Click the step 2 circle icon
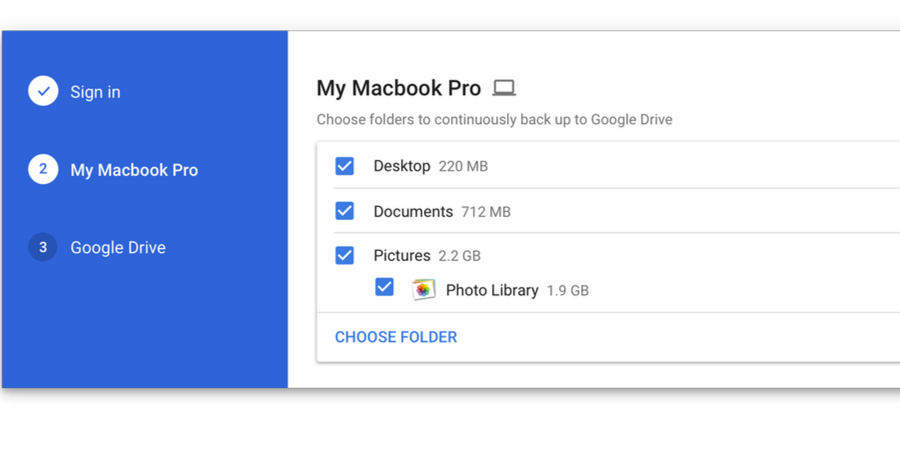Screen dimensions: 900x450 click(x=43, y=170)
